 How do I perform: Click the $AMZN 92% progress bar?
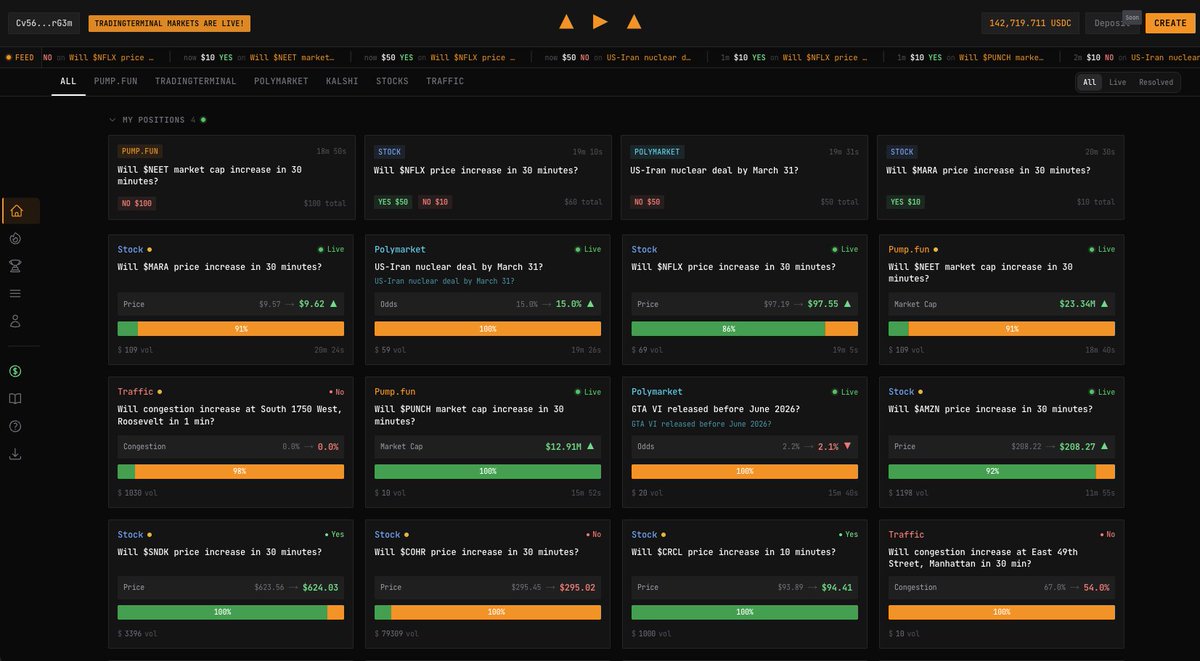click(x=1002, y=471)
